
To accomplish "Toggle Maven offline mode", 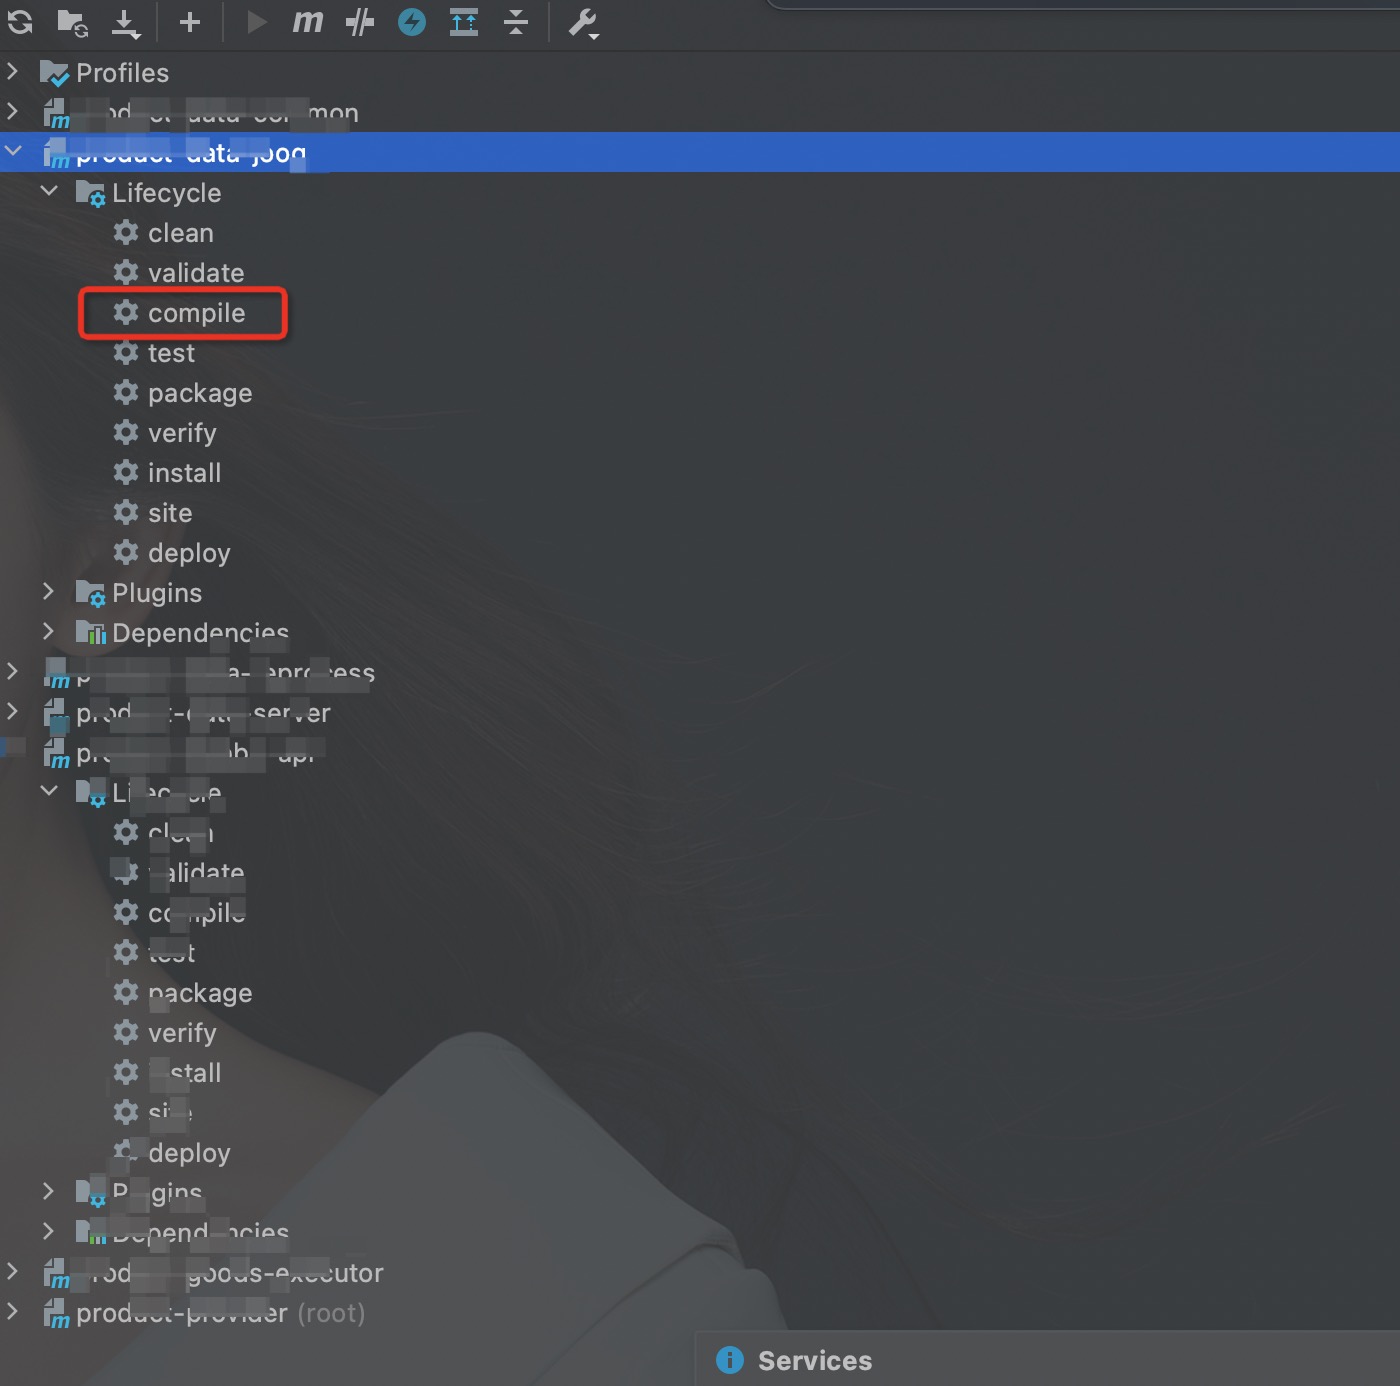I will 411,22.
